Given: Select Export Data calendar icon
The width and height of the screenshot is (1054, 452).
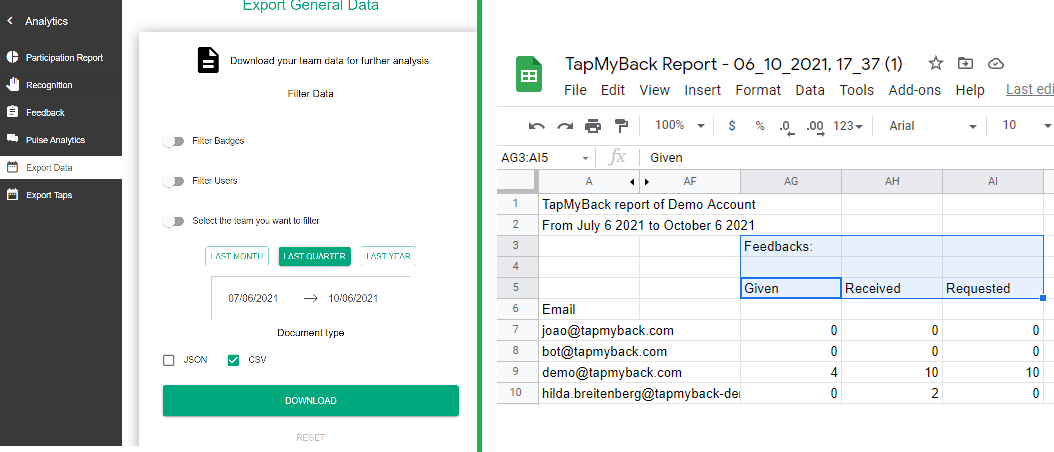Looking at the screenshot, I should coord(12,167).
